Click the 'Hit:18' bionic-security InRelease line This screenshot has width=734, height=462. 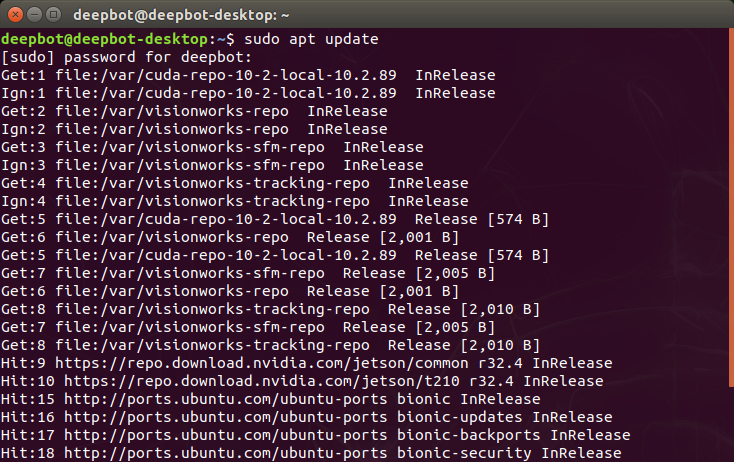point(311,453)
